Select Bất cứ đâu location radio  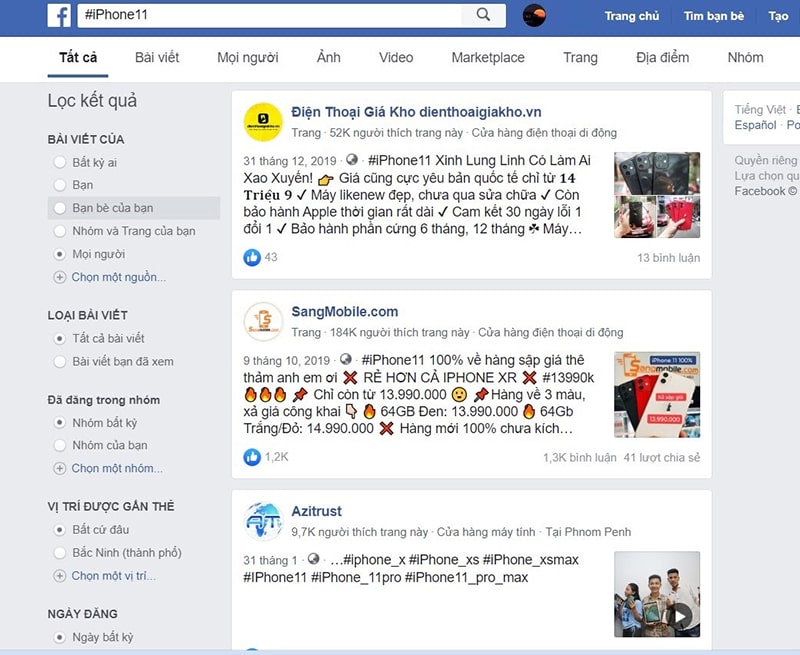pos(60,530)
